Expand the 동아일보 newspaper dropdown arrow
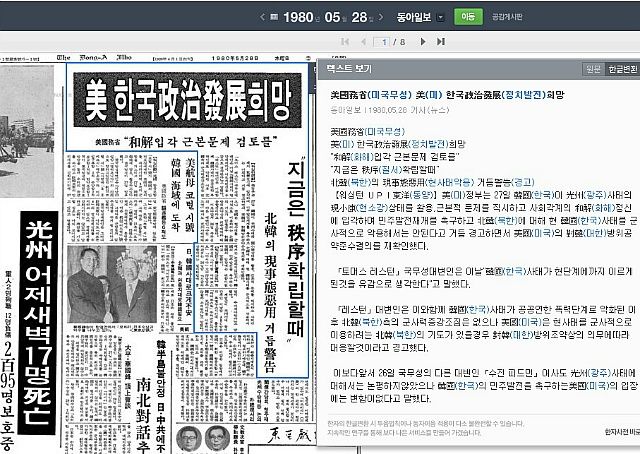Screen dimensions: 640x454 pos(440,18)
